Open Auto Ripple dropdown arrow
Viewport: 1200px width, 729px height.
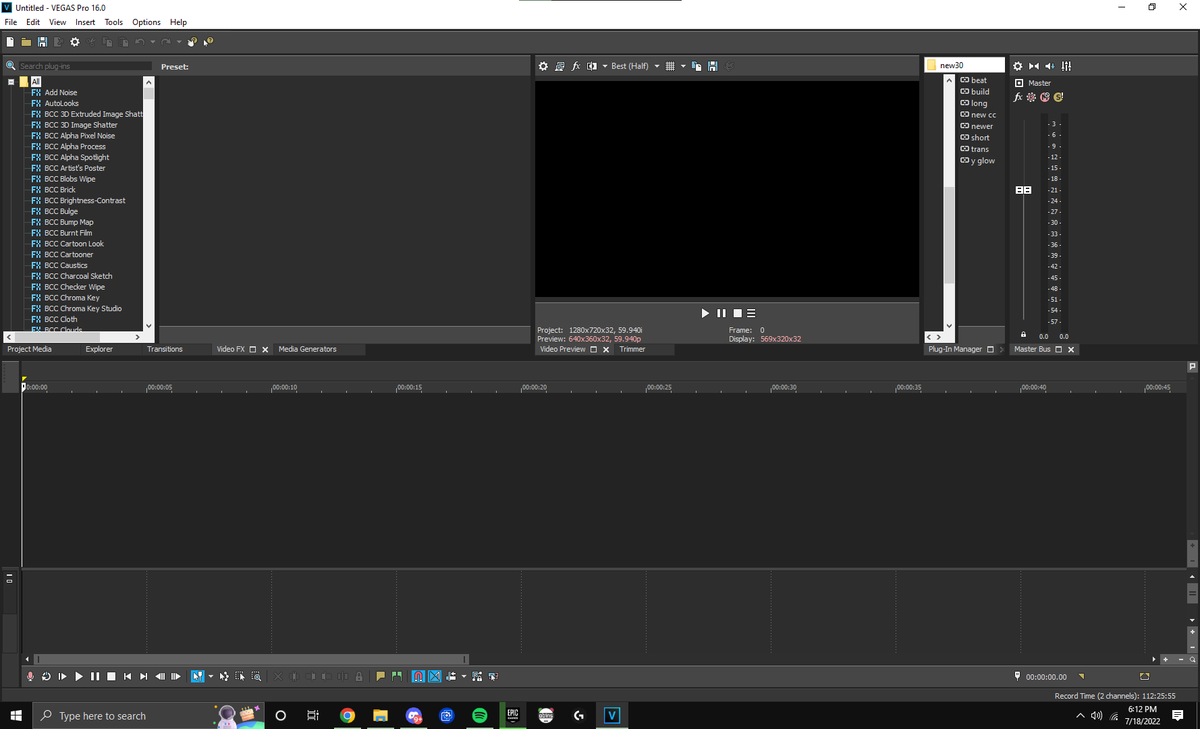coord(464,677)
